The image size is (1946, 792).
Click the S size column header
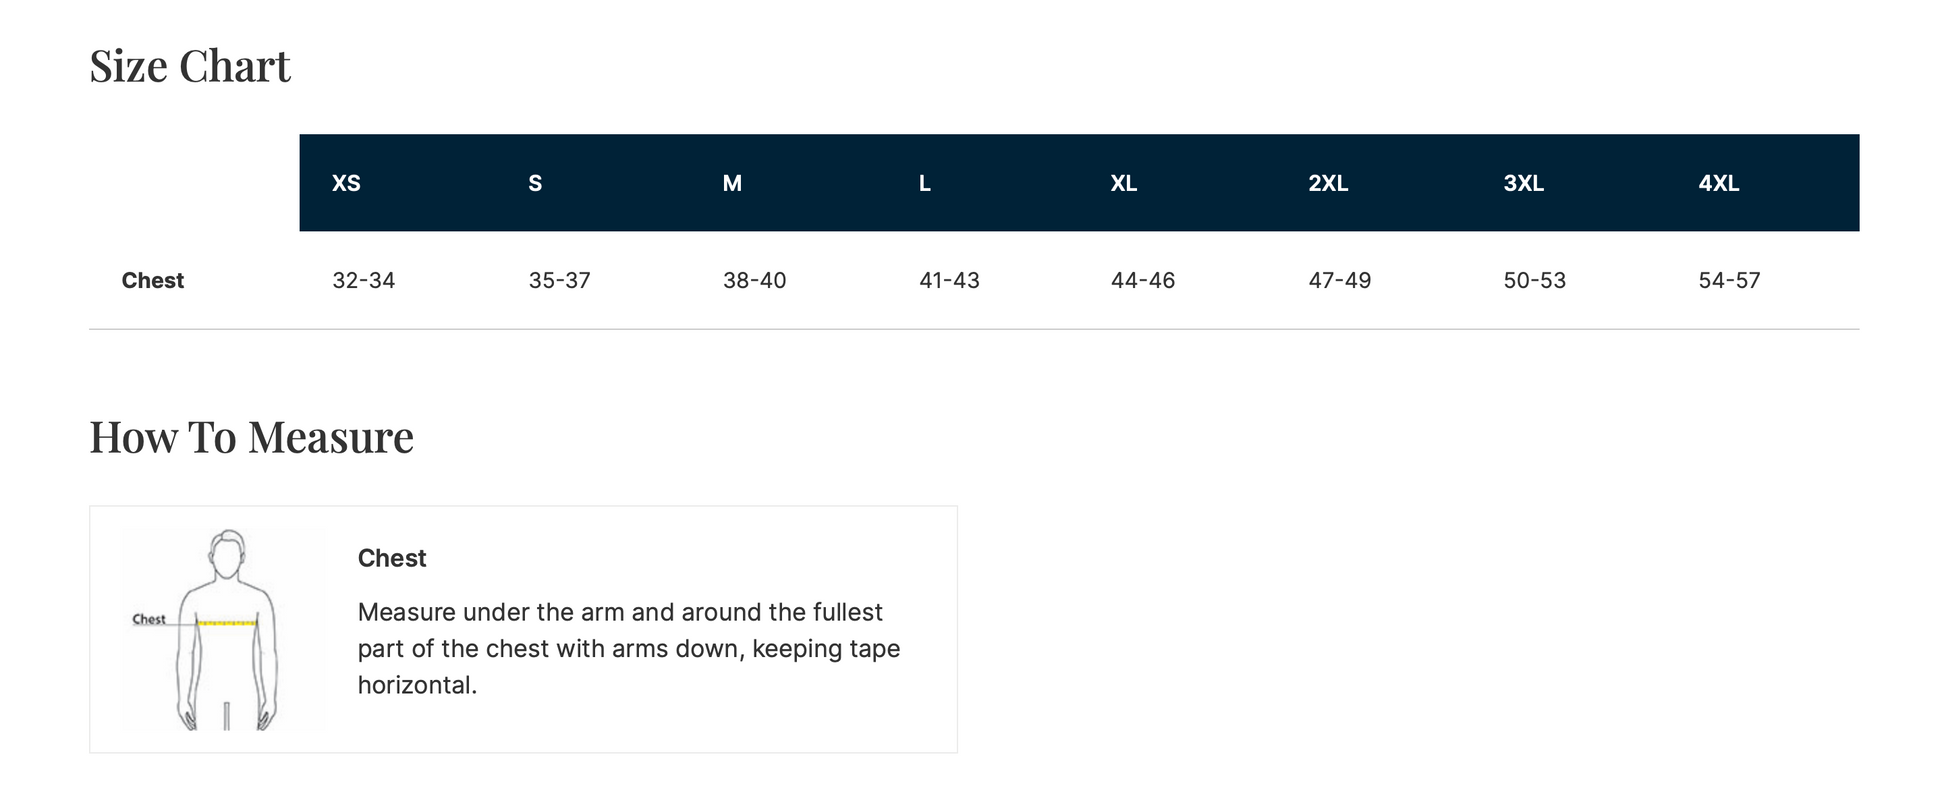535,183
